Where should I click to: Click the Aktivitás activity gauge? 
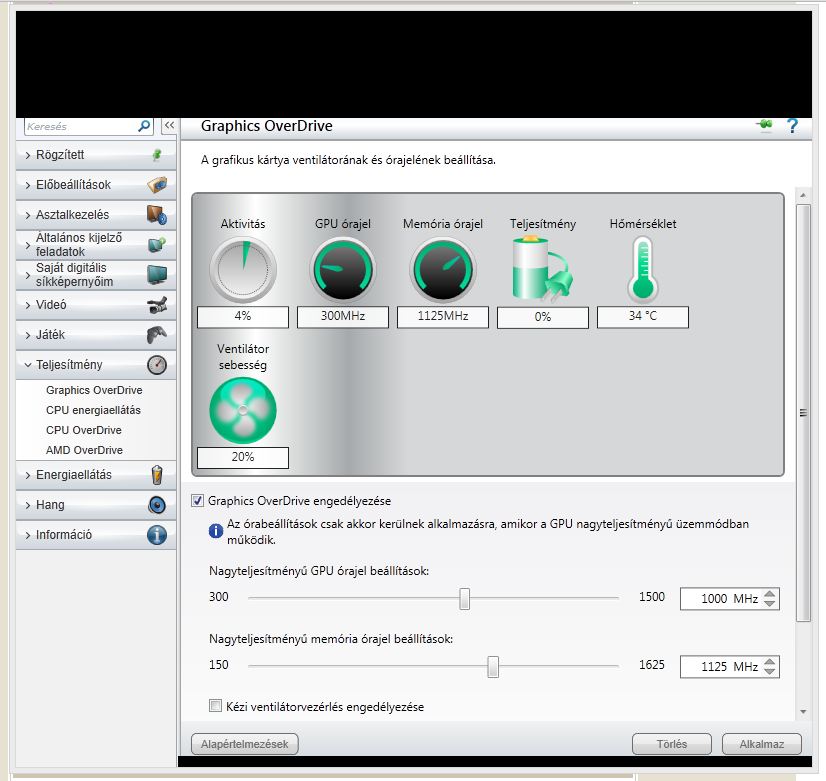pyautogui.click(x=243, y=270)
